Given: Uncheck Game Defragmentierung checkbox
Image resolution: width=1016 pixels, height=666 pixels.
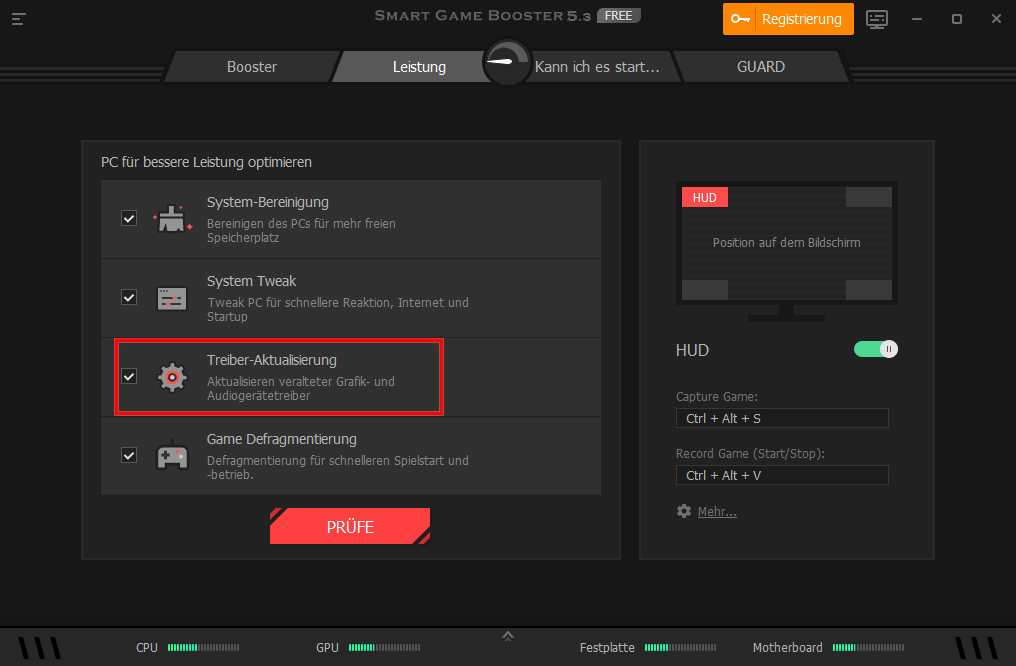Looking at the screenshot, I should click(x=129, y=455).
